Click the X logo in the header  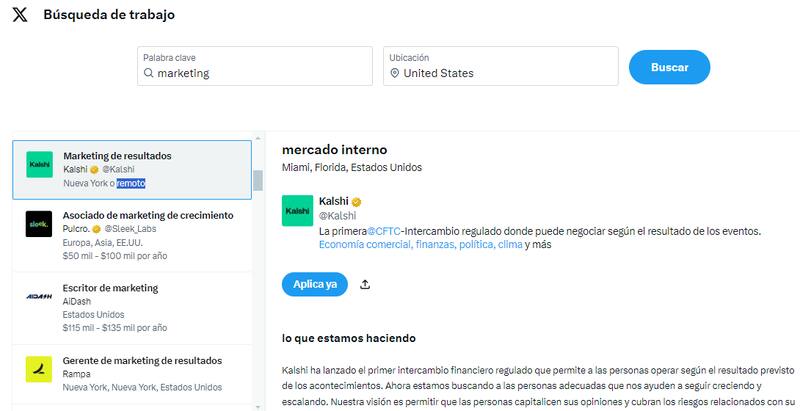(x=20, y=15)
